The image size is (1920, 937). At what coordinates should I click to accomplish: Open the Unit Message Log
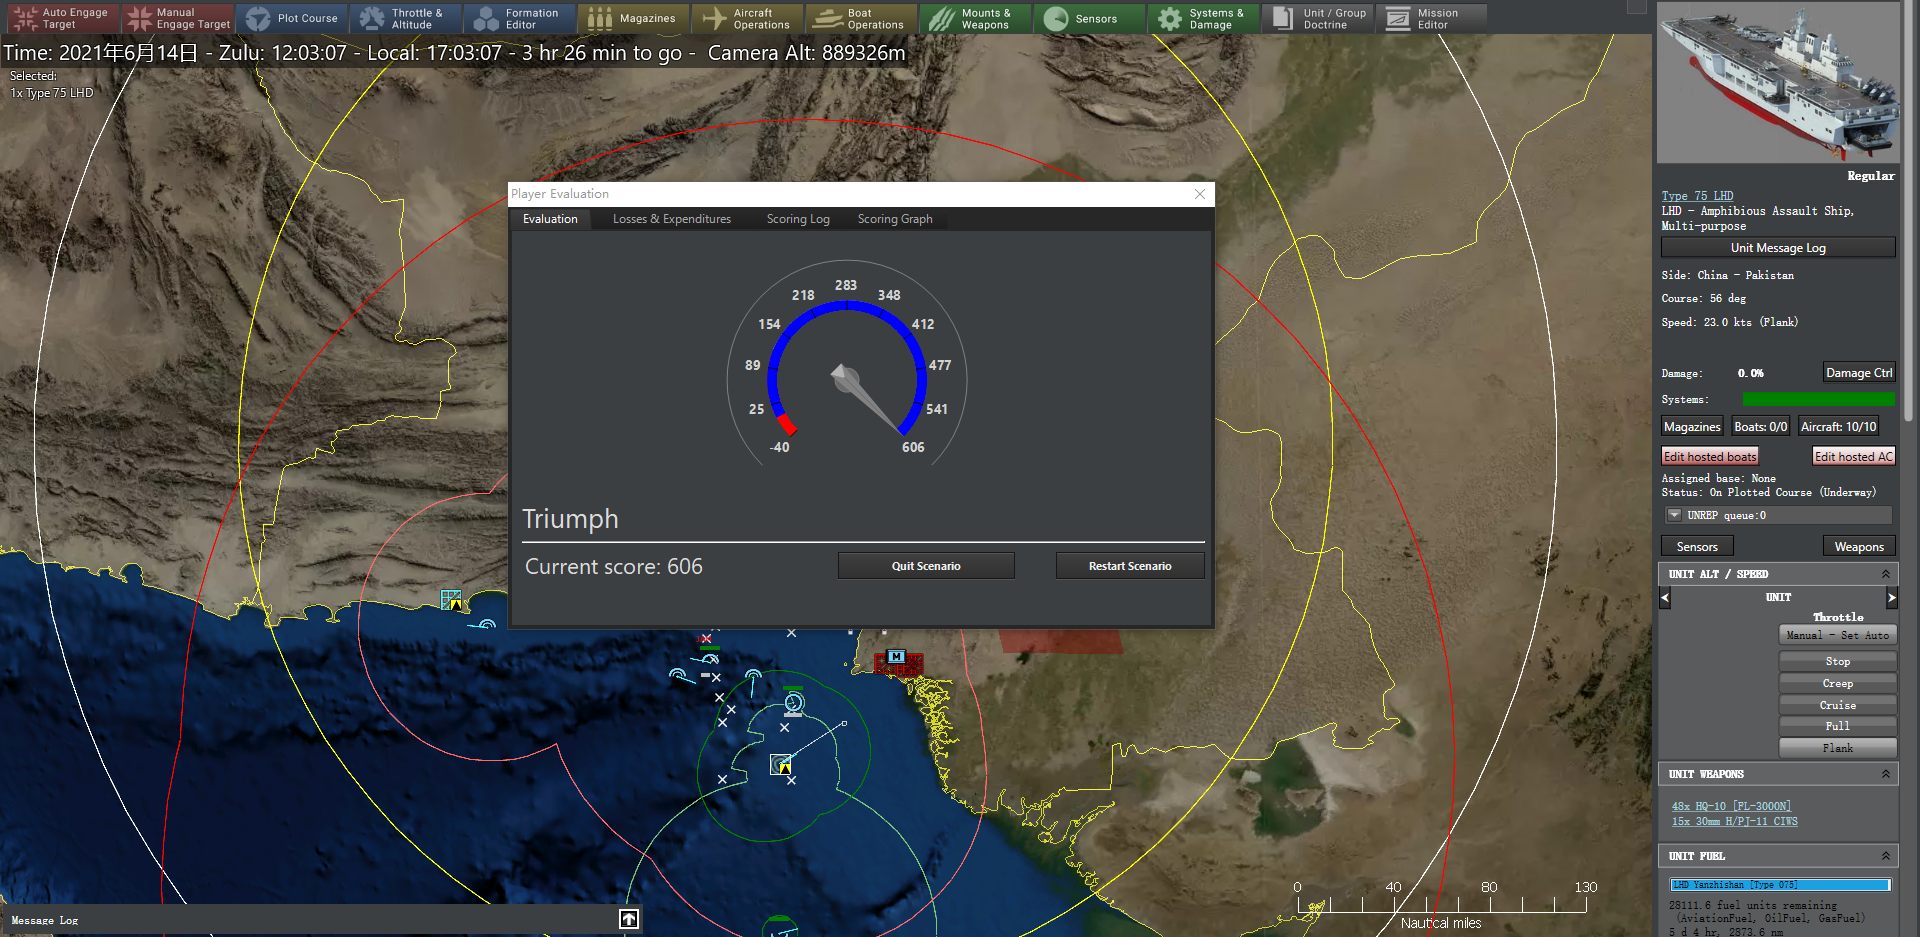[1778, 248]
